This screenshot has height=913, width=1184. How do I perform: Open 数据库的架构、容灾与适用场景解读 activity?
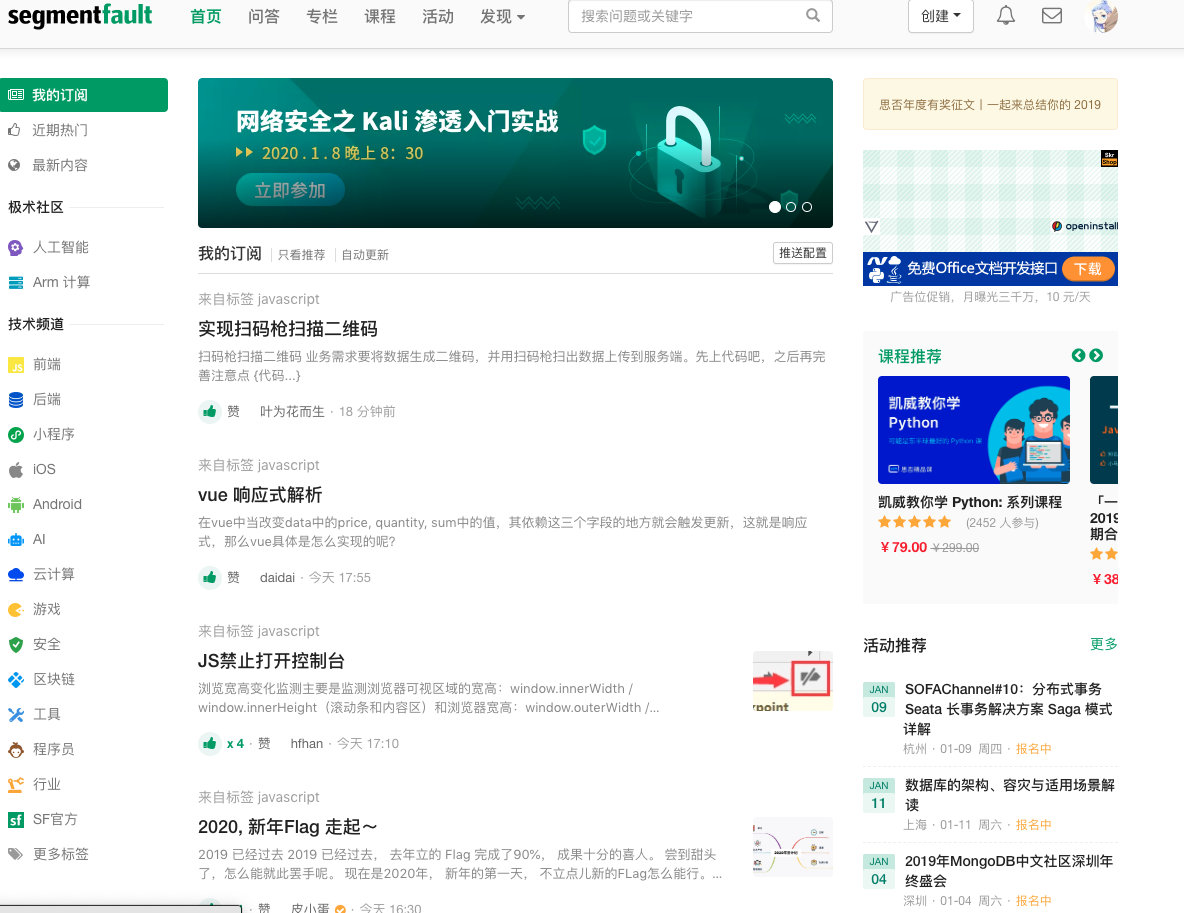(x=1010, y=795)
